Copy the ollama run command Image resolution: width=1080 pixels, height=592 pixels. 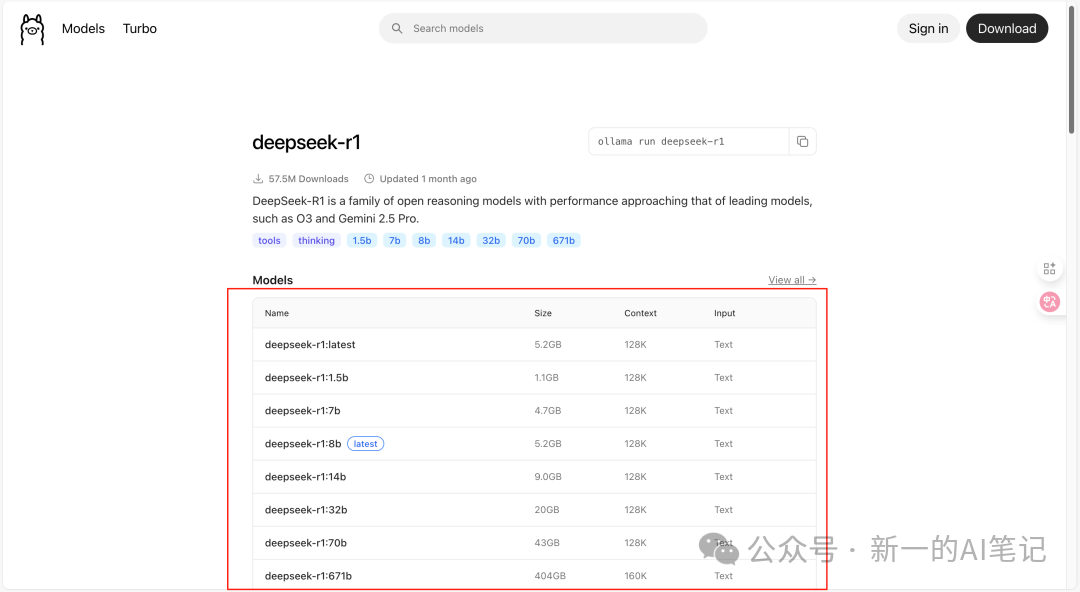[x=802, y=141]
